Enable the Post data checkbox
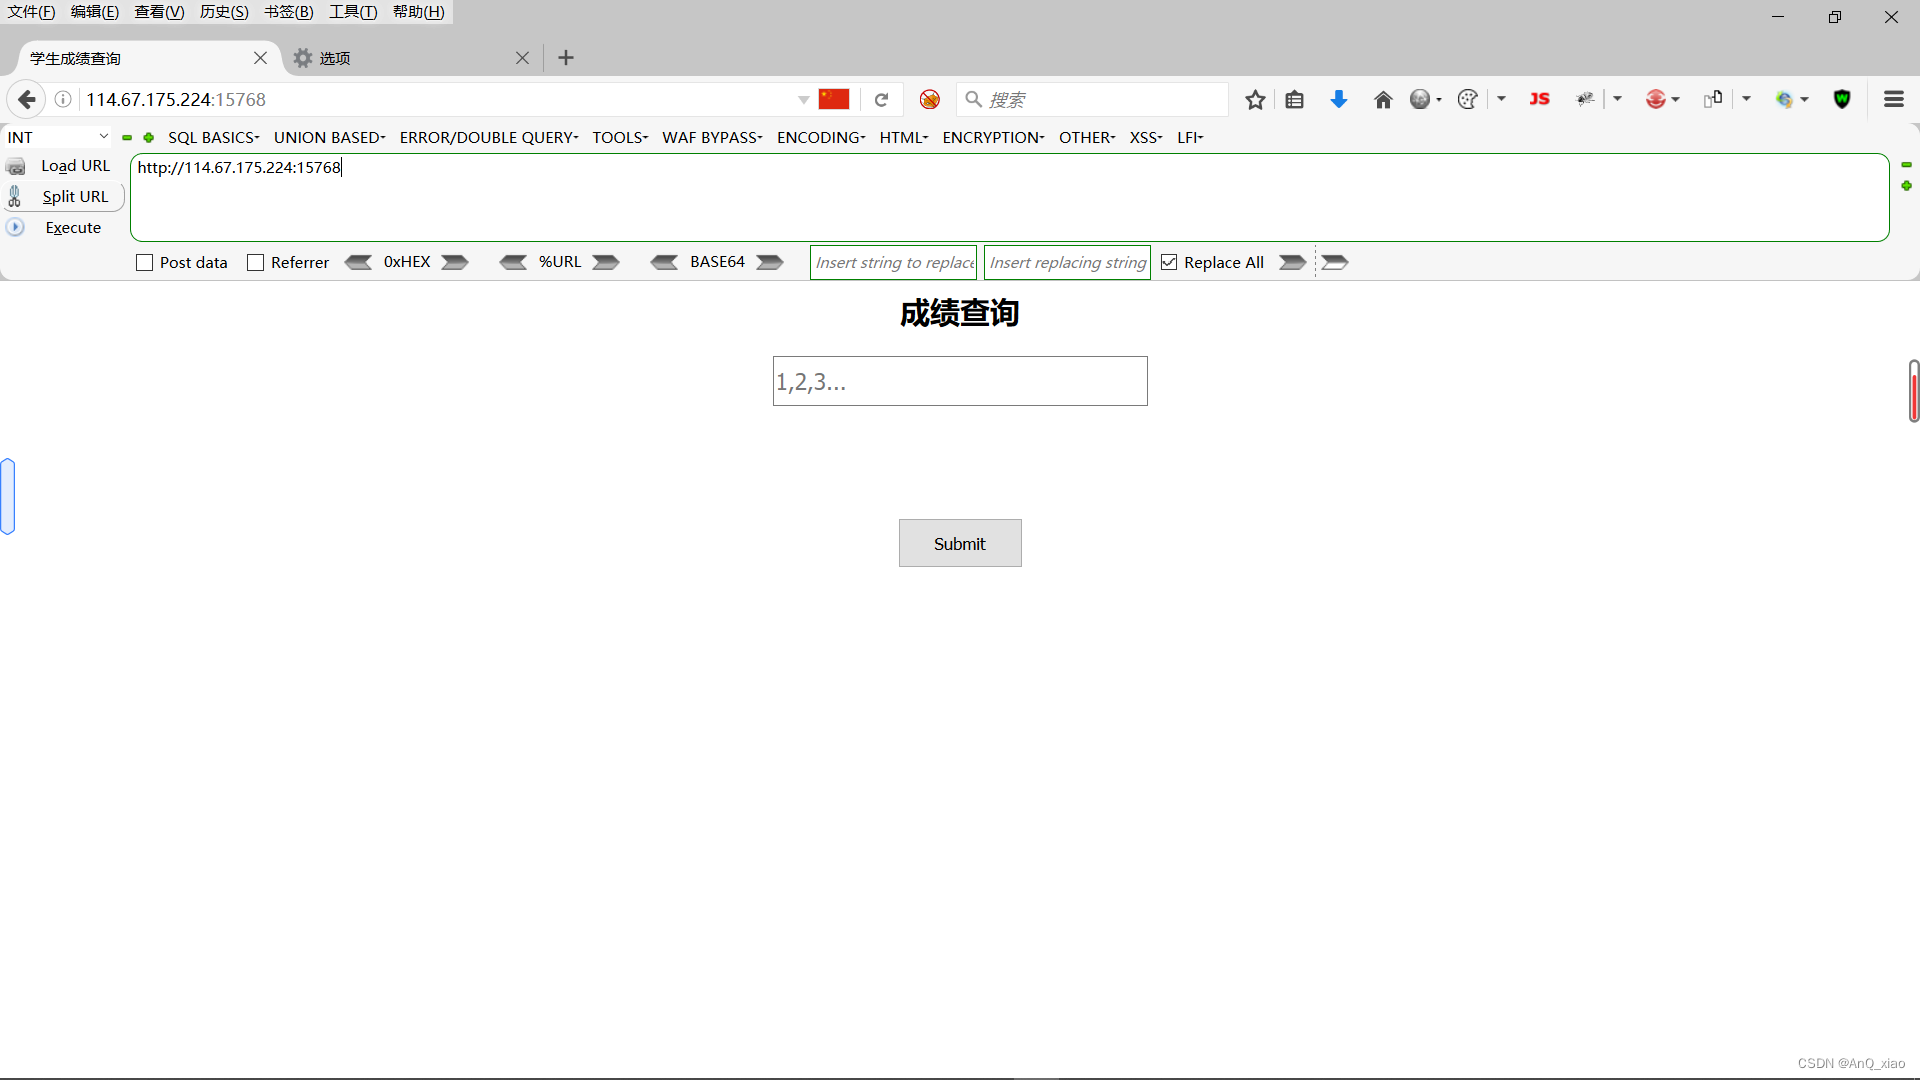Image resolution: width=1920 pixels, height=1080 pixels. coord(145,262)
